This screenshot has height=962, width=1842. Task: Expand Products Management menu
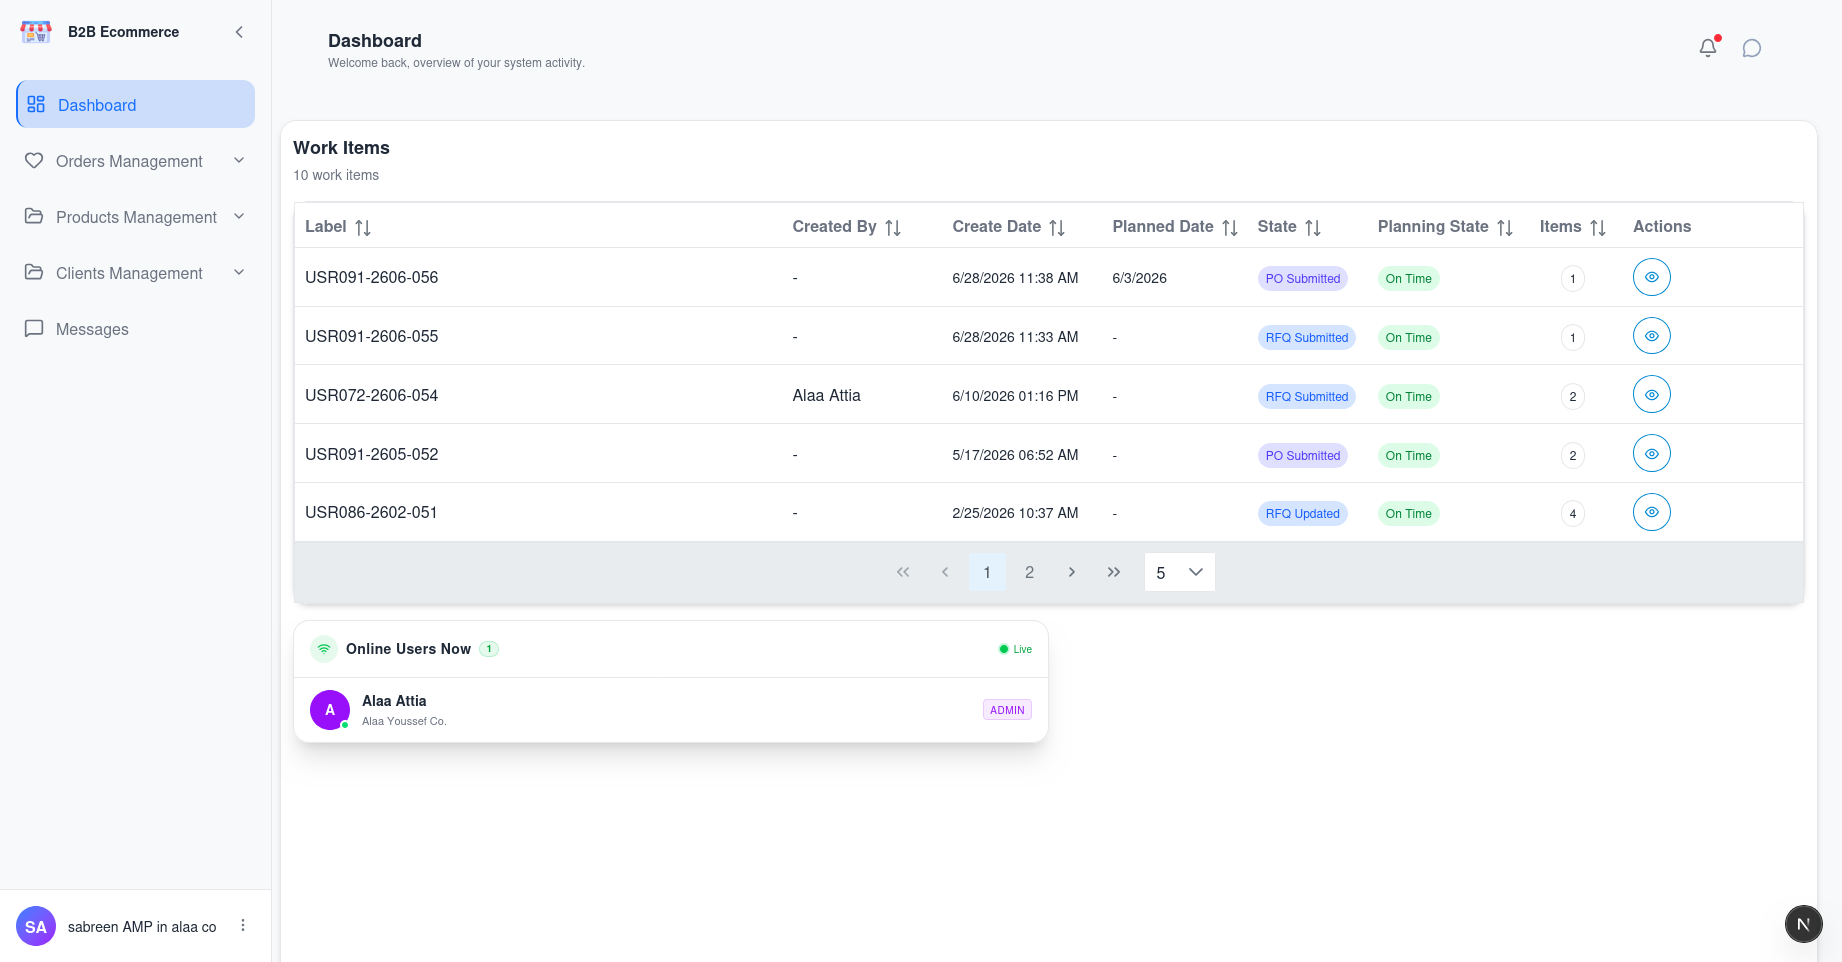click(135, 217)
